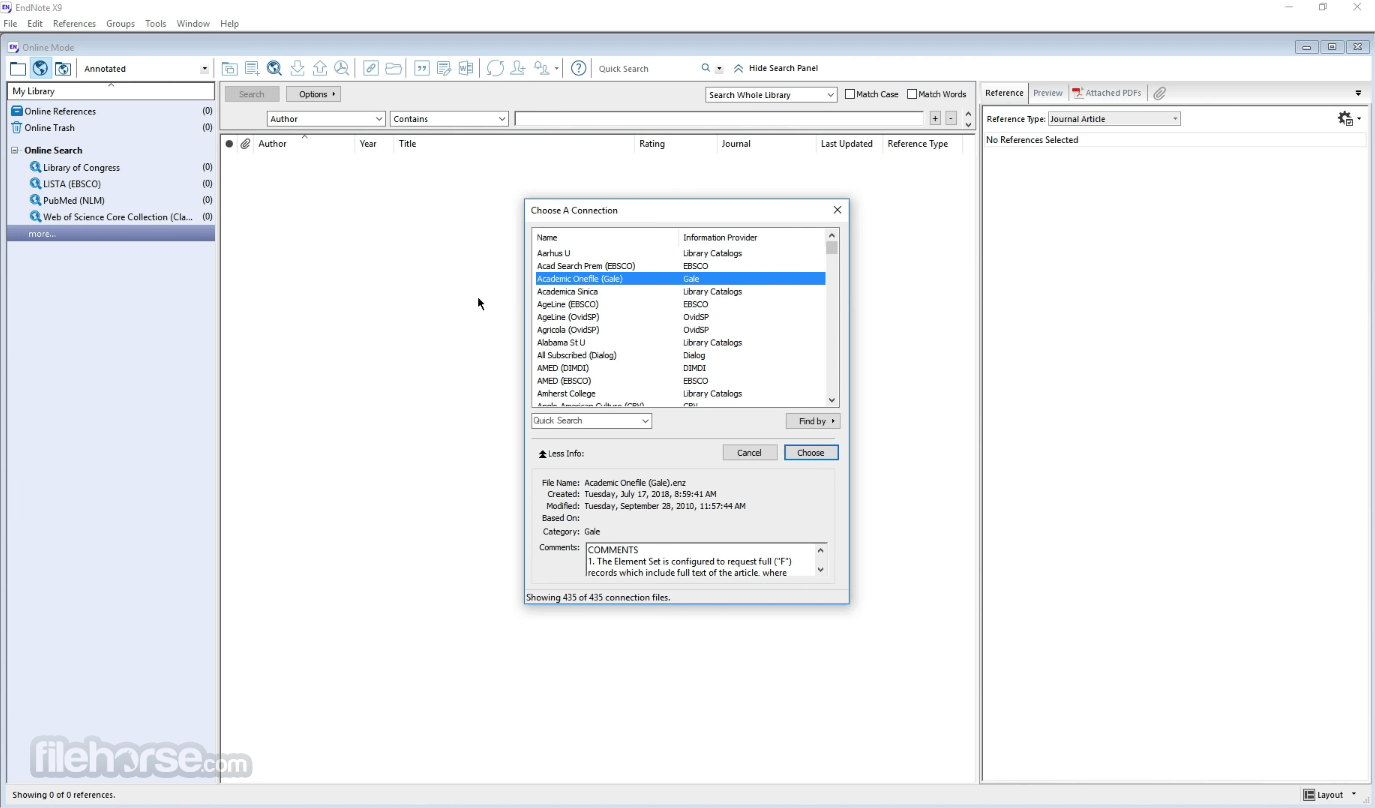Open the Window menu

[x=193, y=24]
